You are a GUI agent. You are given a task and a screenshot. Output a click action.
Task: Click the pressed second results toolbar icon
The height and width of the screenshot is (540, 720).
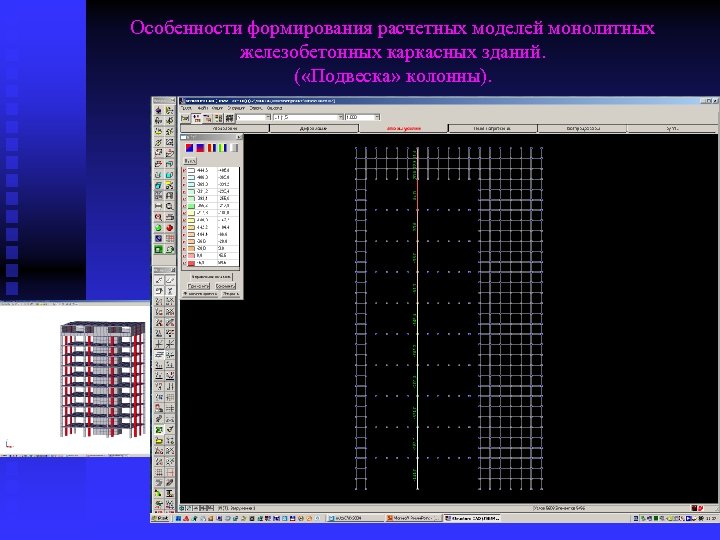coord(197,118)
